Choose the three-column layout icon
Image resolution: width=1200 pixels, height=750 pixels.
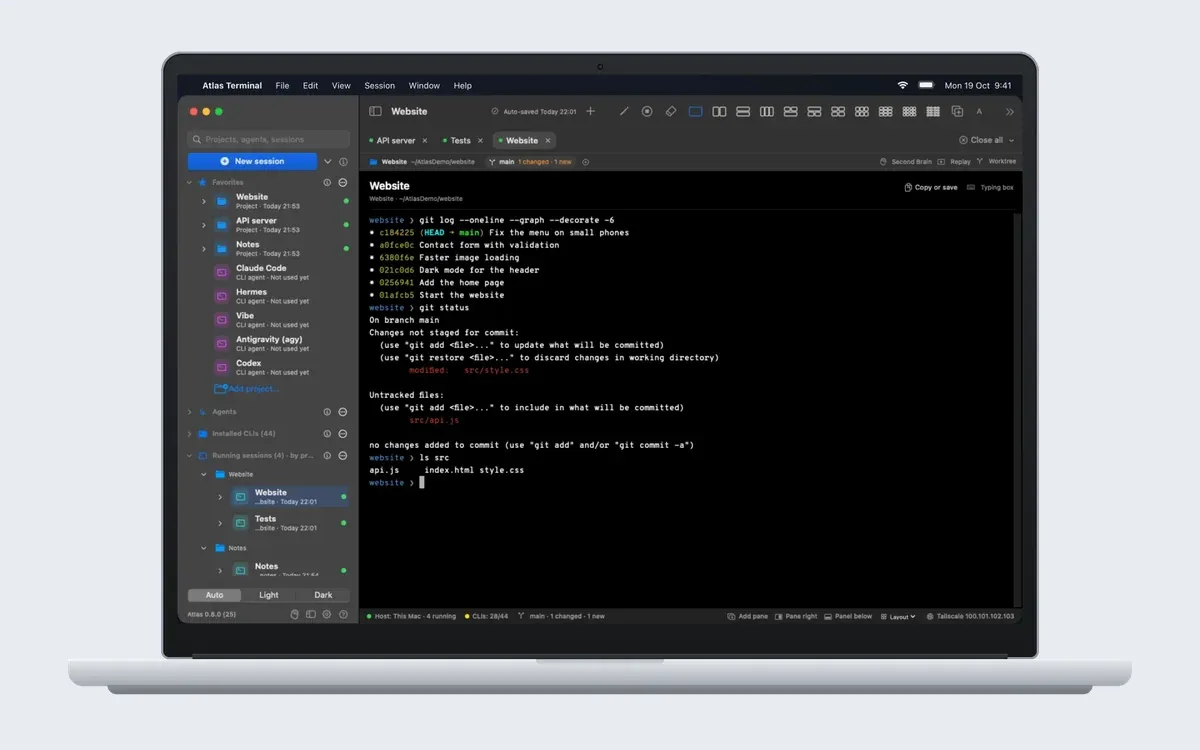click(767, 111)
